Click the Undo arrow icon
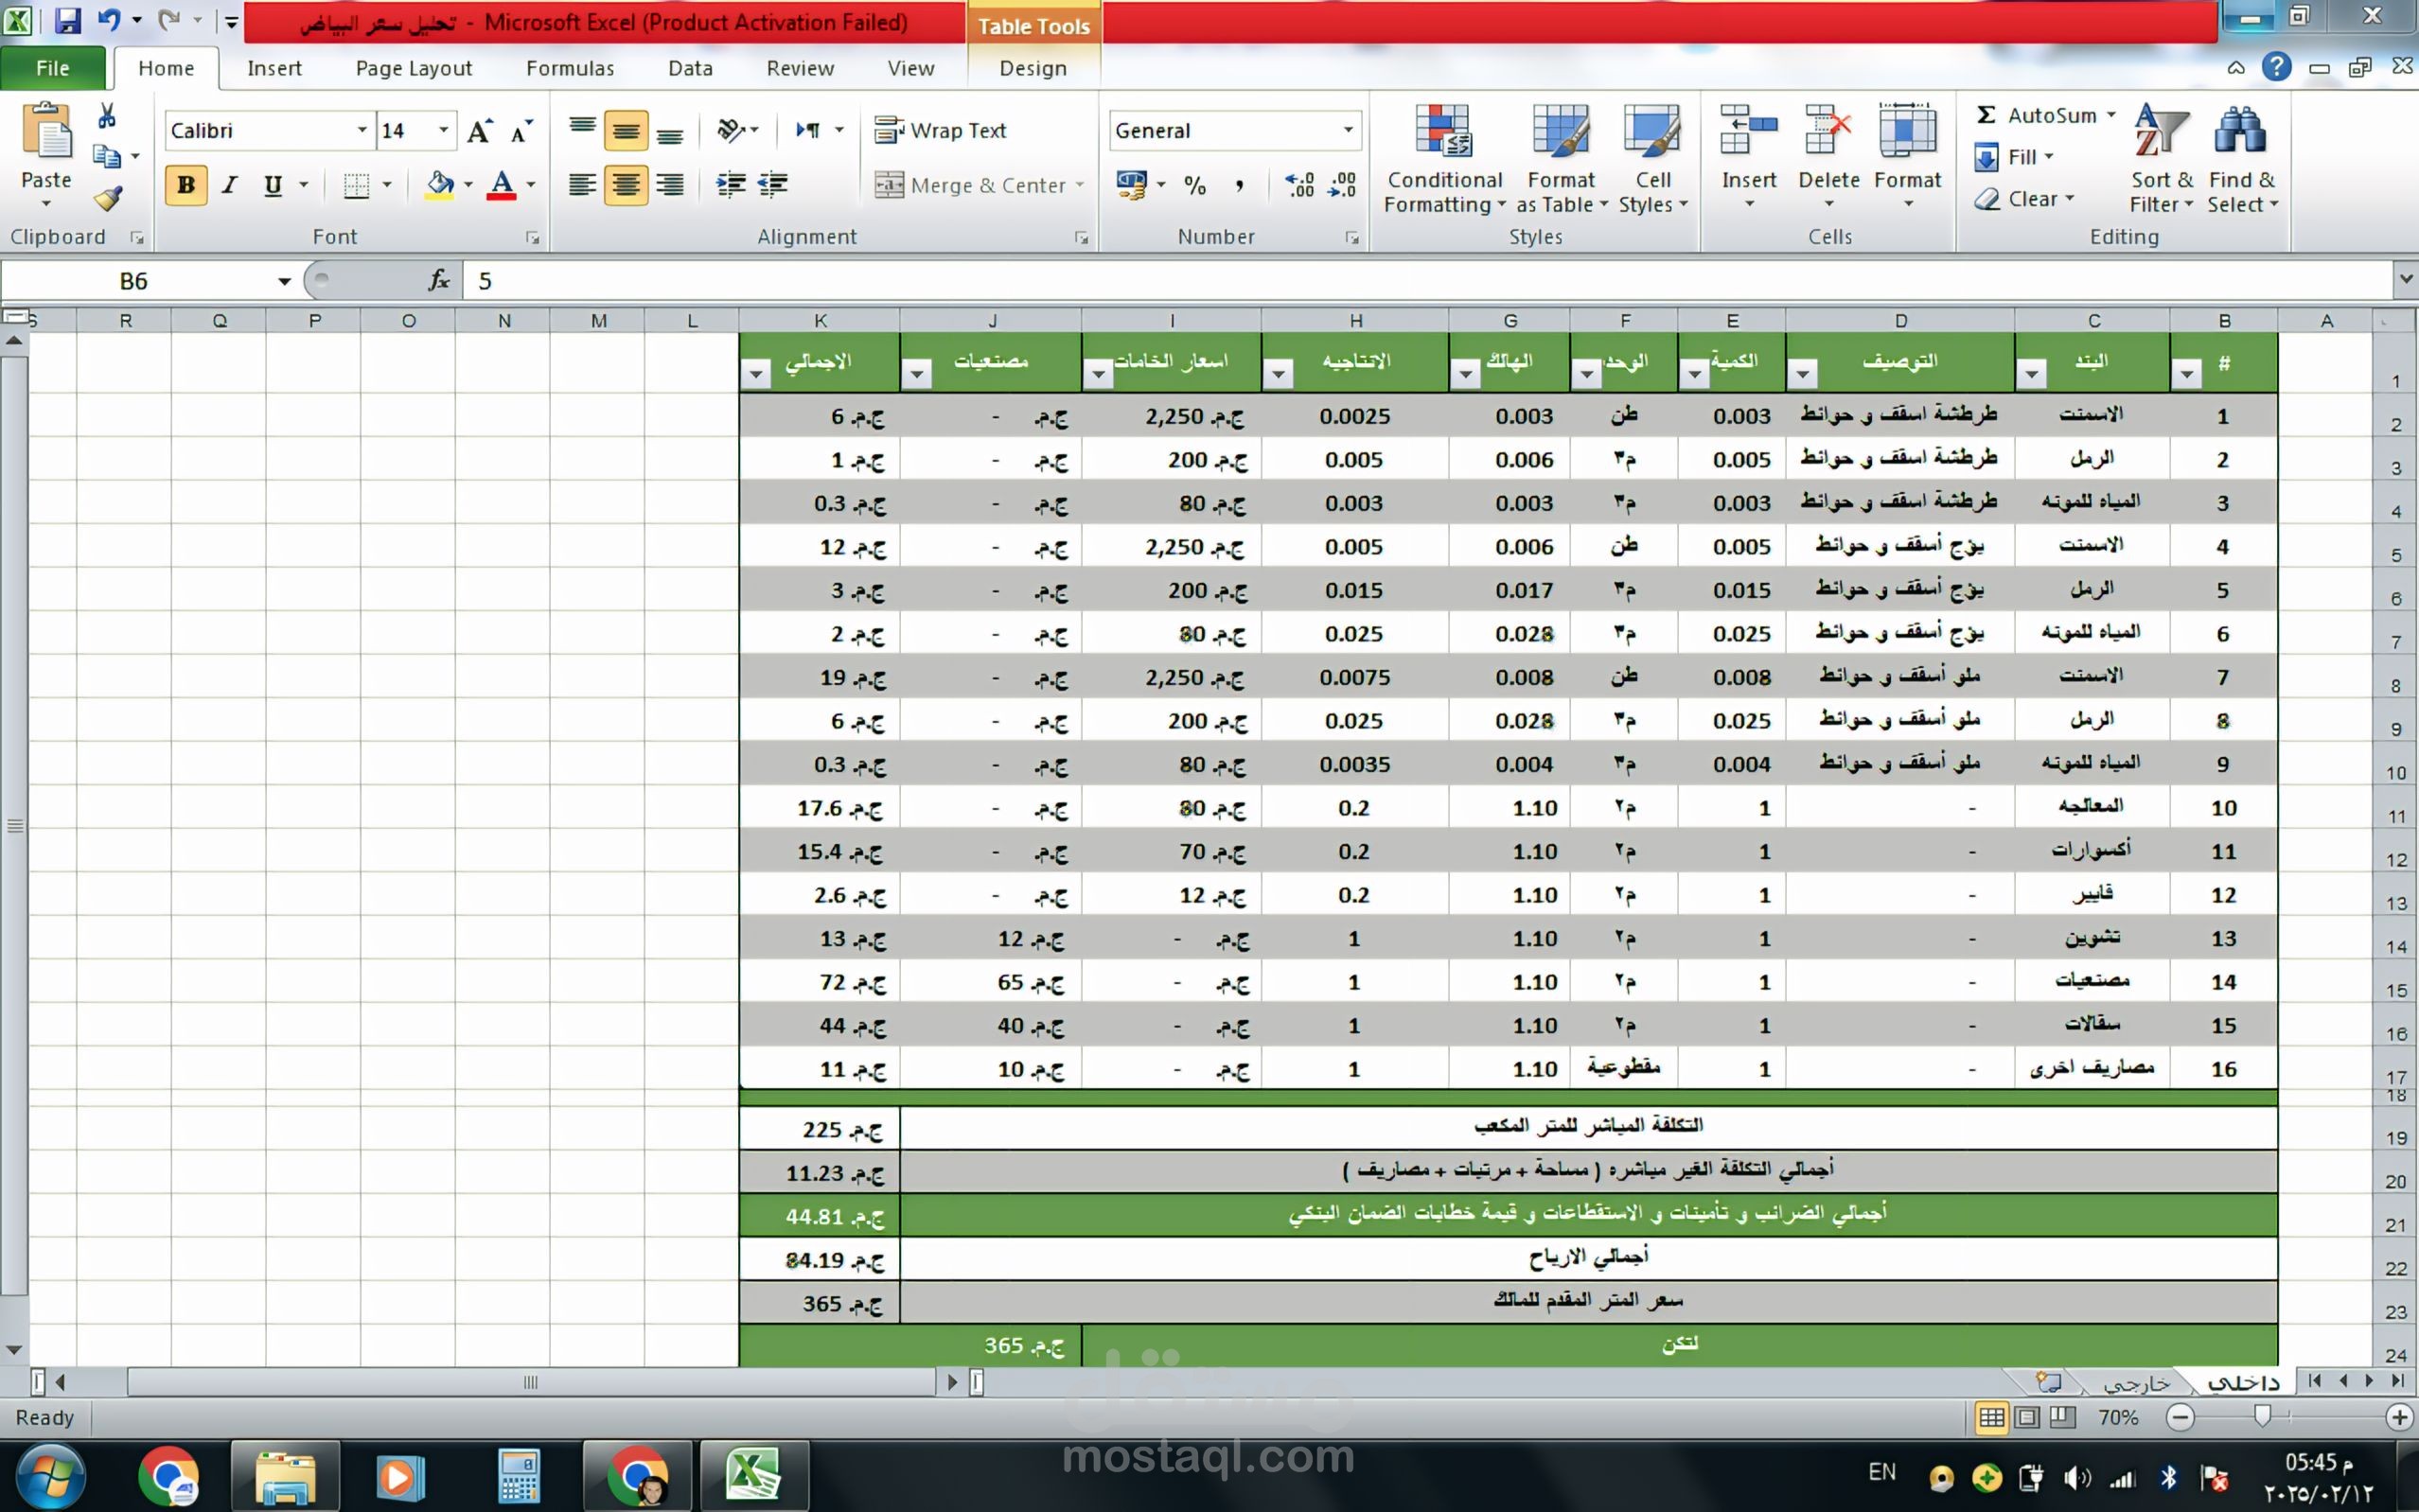This screenshot has width=2419, height=1512. pyautogui.click(x=109, y=20)
